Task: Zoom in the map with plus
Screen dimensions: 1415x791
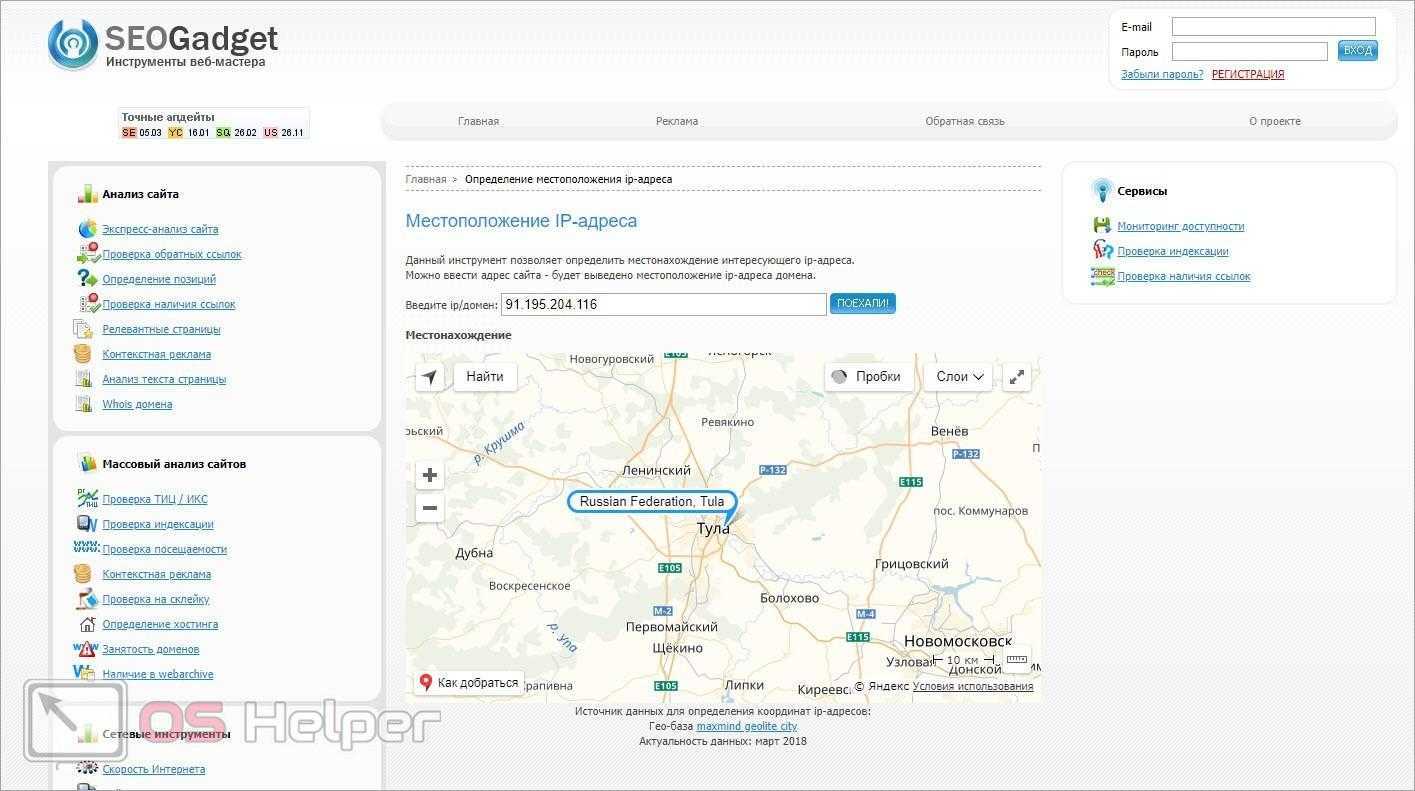Action: (430, 475)
